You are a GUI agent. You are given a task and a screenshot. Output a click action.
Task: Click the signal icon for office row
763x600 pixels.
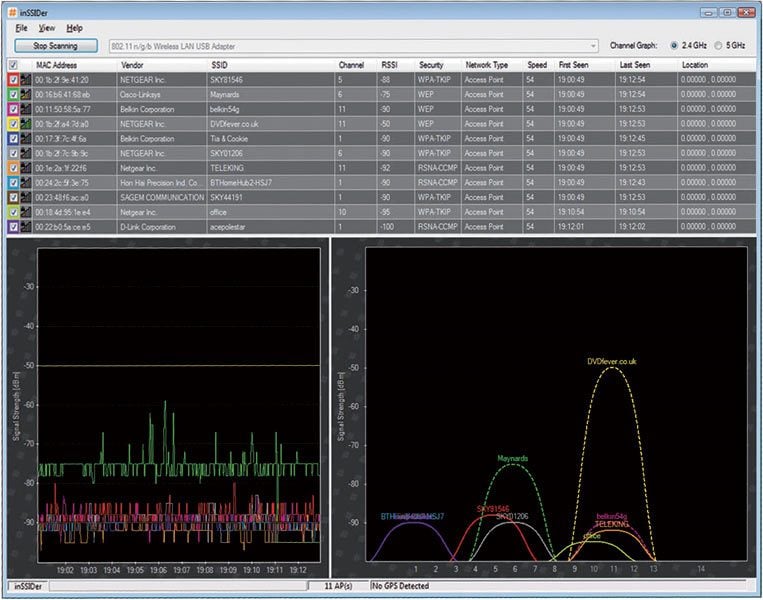tap(25, 212)
